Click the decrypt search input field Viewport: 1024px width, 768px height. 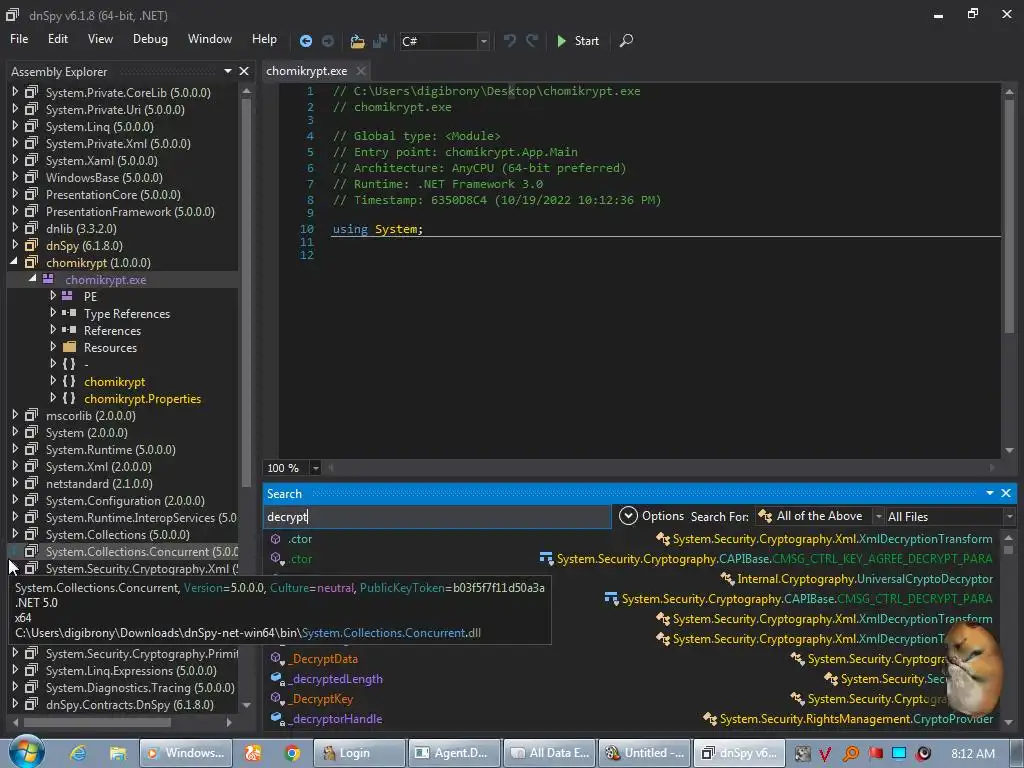click(437, 517)
